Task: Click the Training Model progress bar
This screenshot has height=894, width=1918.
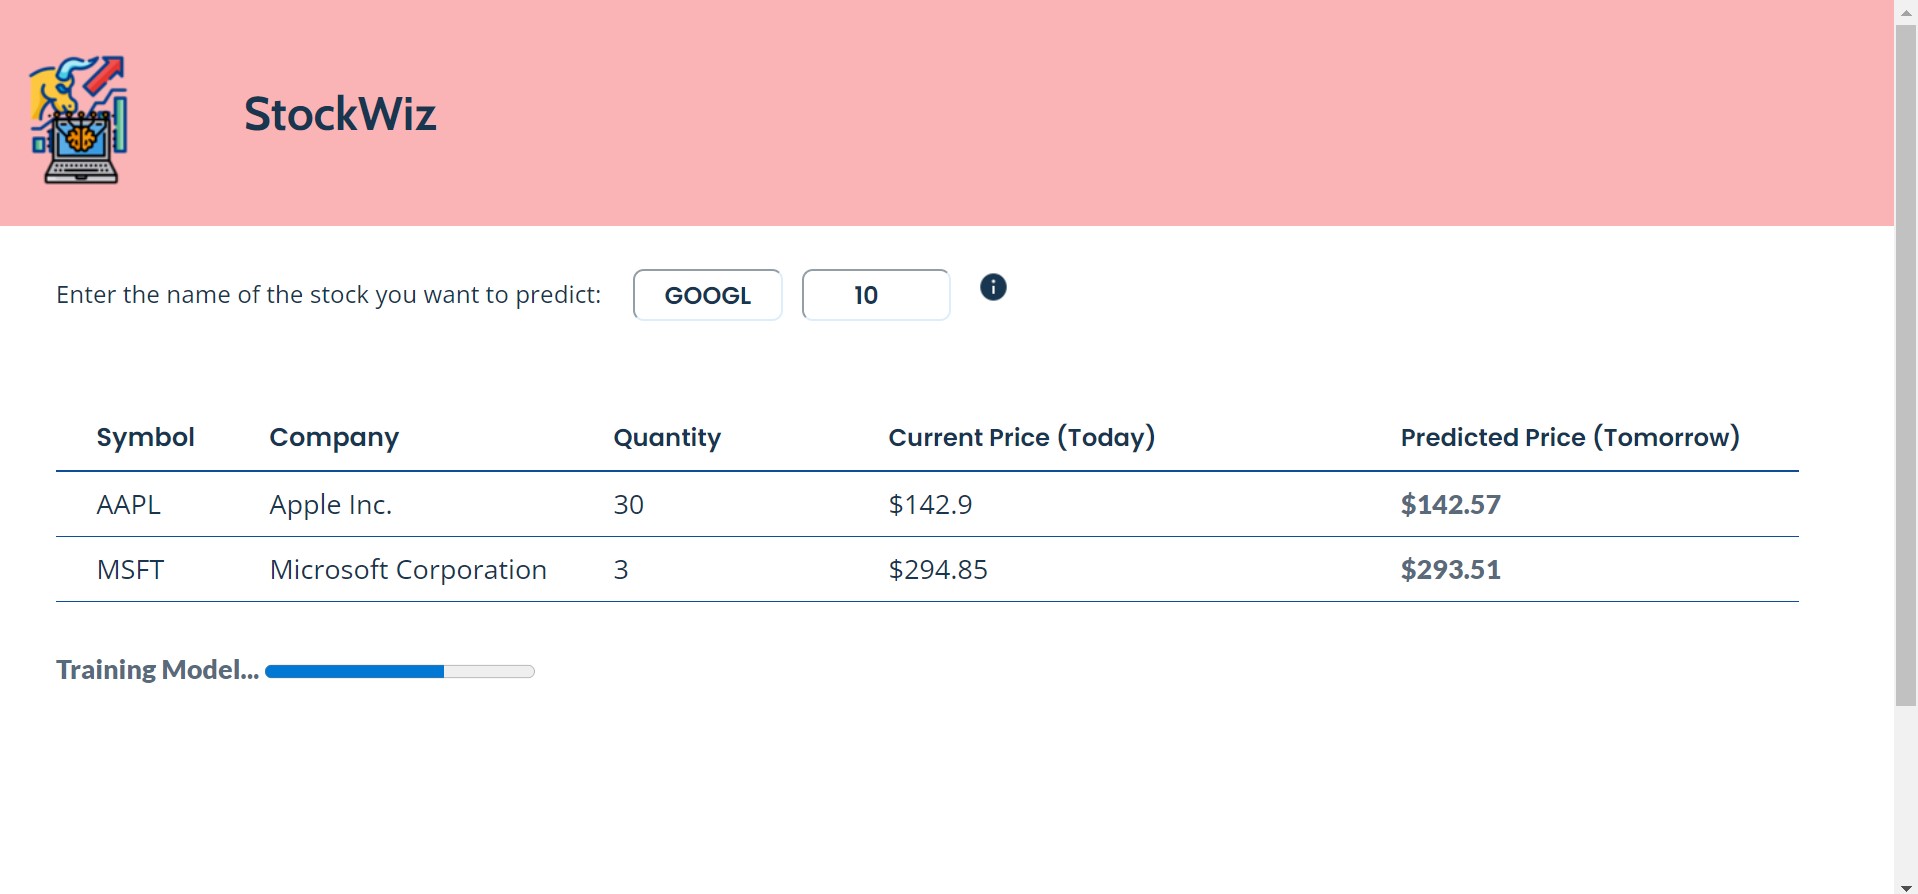Action: point(400,671)
